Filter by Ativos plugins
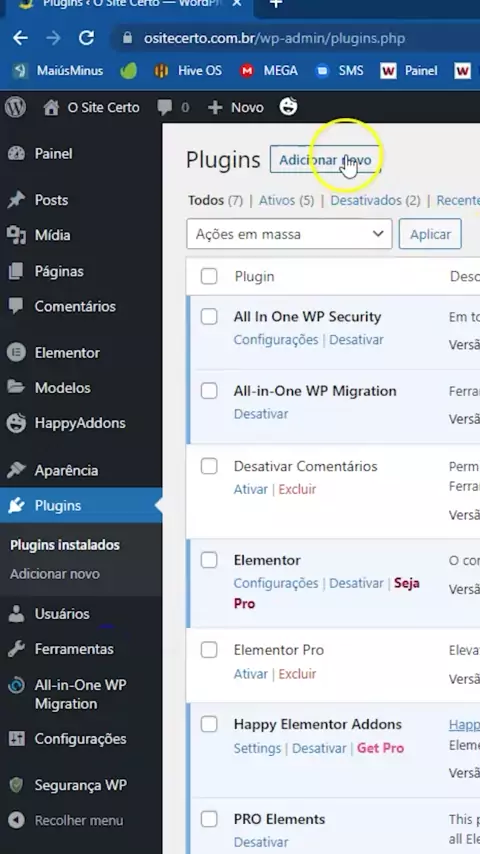Viewport: 480px width, 854px height. (x=286, y=200)
